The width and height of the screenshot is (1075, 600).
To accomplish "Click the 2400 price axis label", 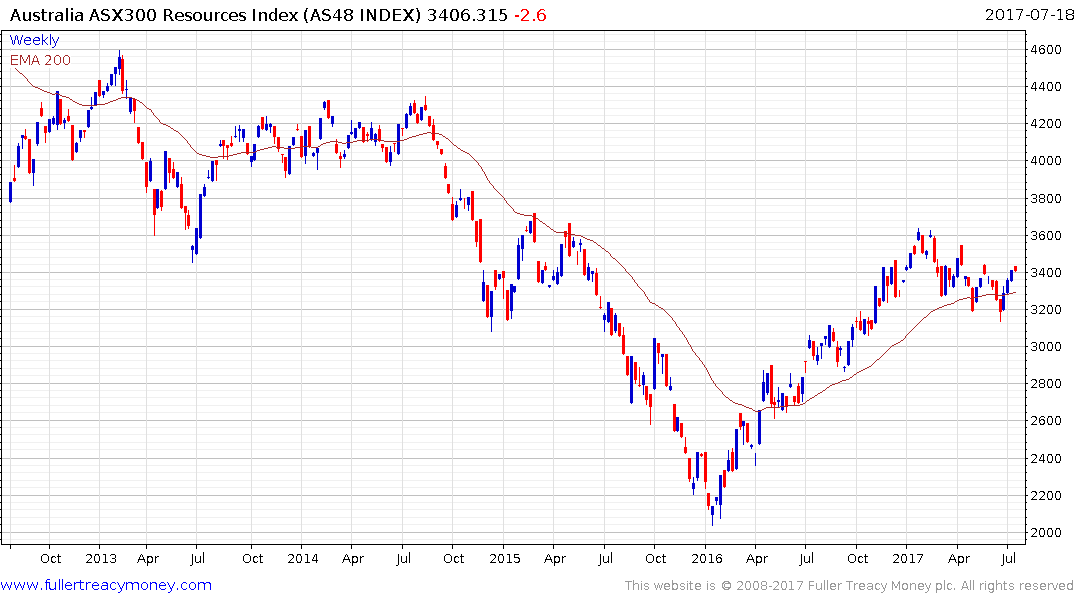I will coord(1046,458).
